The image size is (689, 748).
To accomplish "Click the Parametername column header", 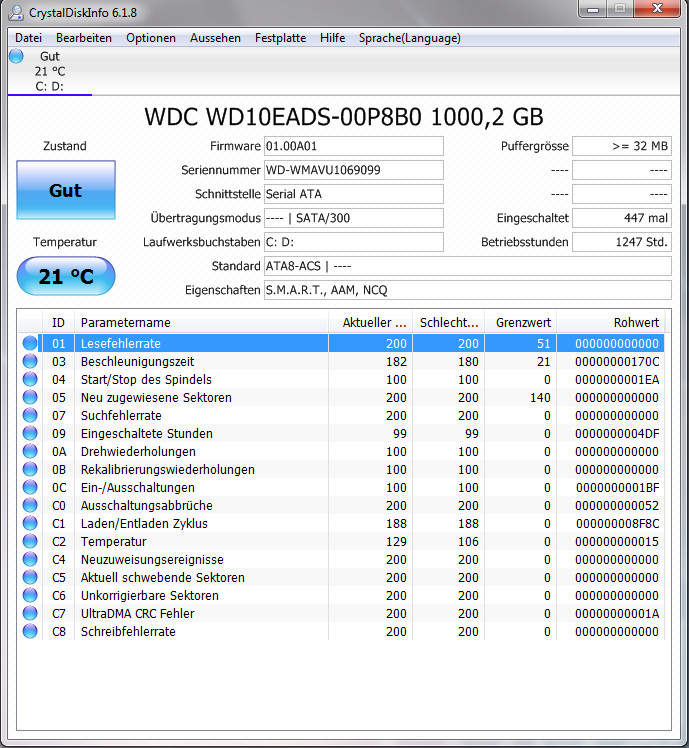I will coord(201,322).
